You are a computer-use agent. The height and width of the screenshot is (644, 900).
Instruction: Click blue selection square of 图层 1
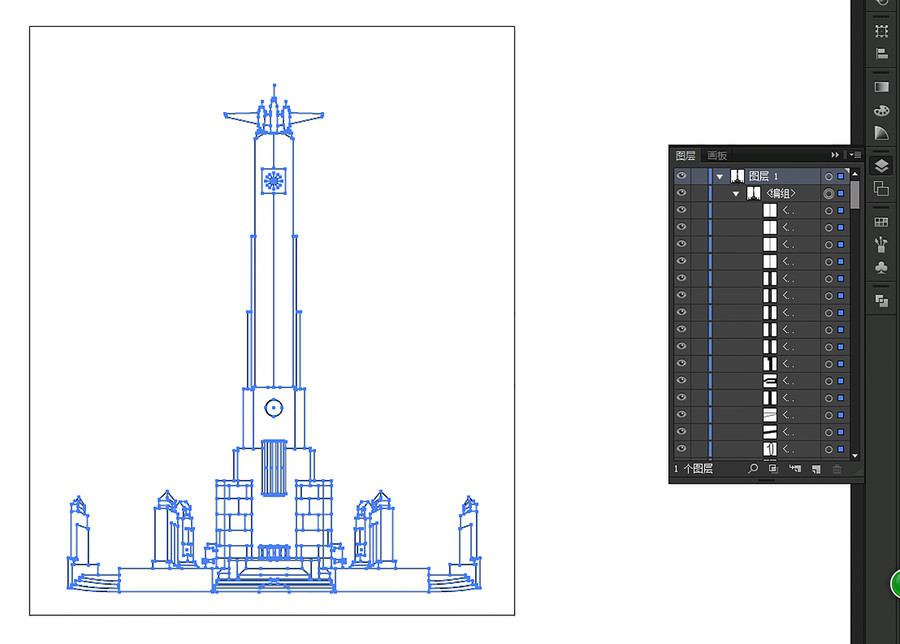click(841, 176)
